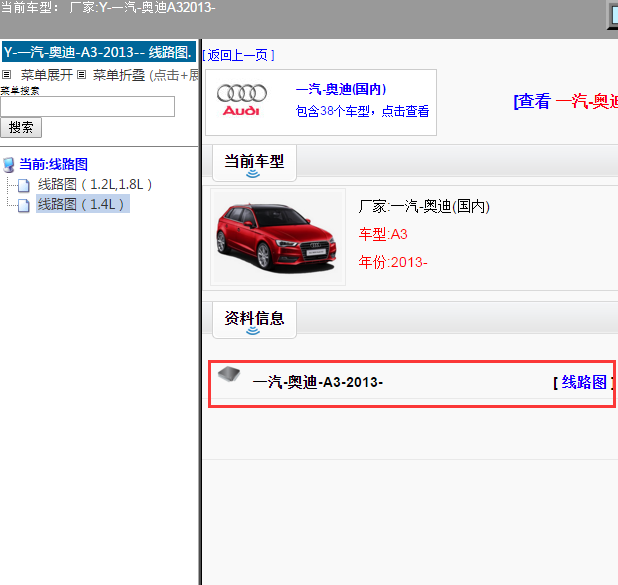Click the 当前车型 section tab
The width and height of the screenshot is (618, 585).
pyautogui.click(x=254, y=163)
